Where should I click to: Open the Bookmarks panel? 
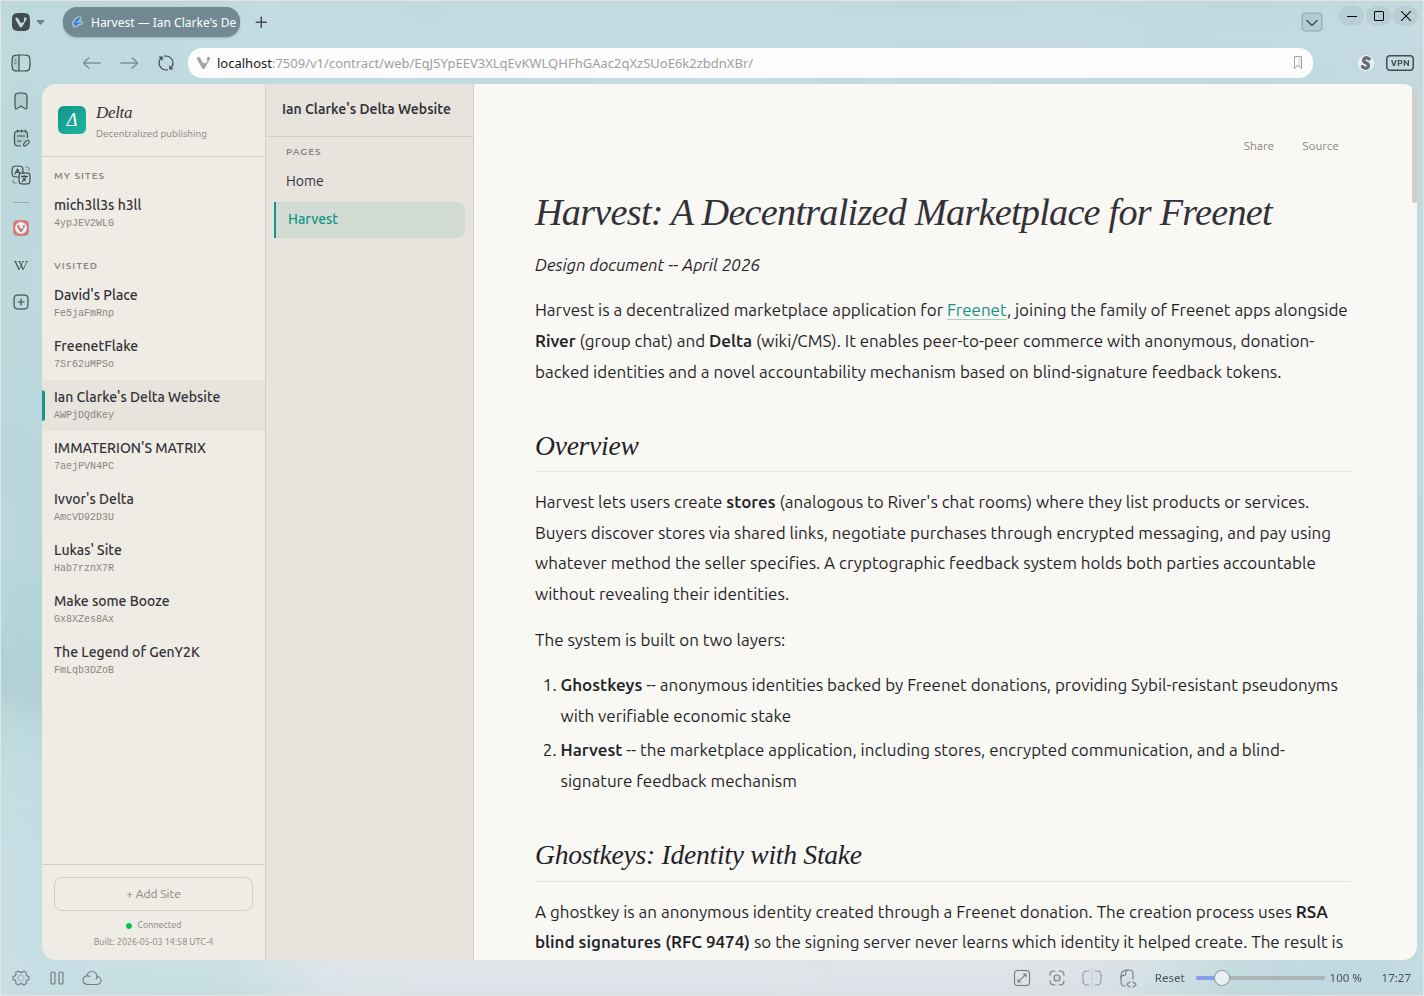21,101
